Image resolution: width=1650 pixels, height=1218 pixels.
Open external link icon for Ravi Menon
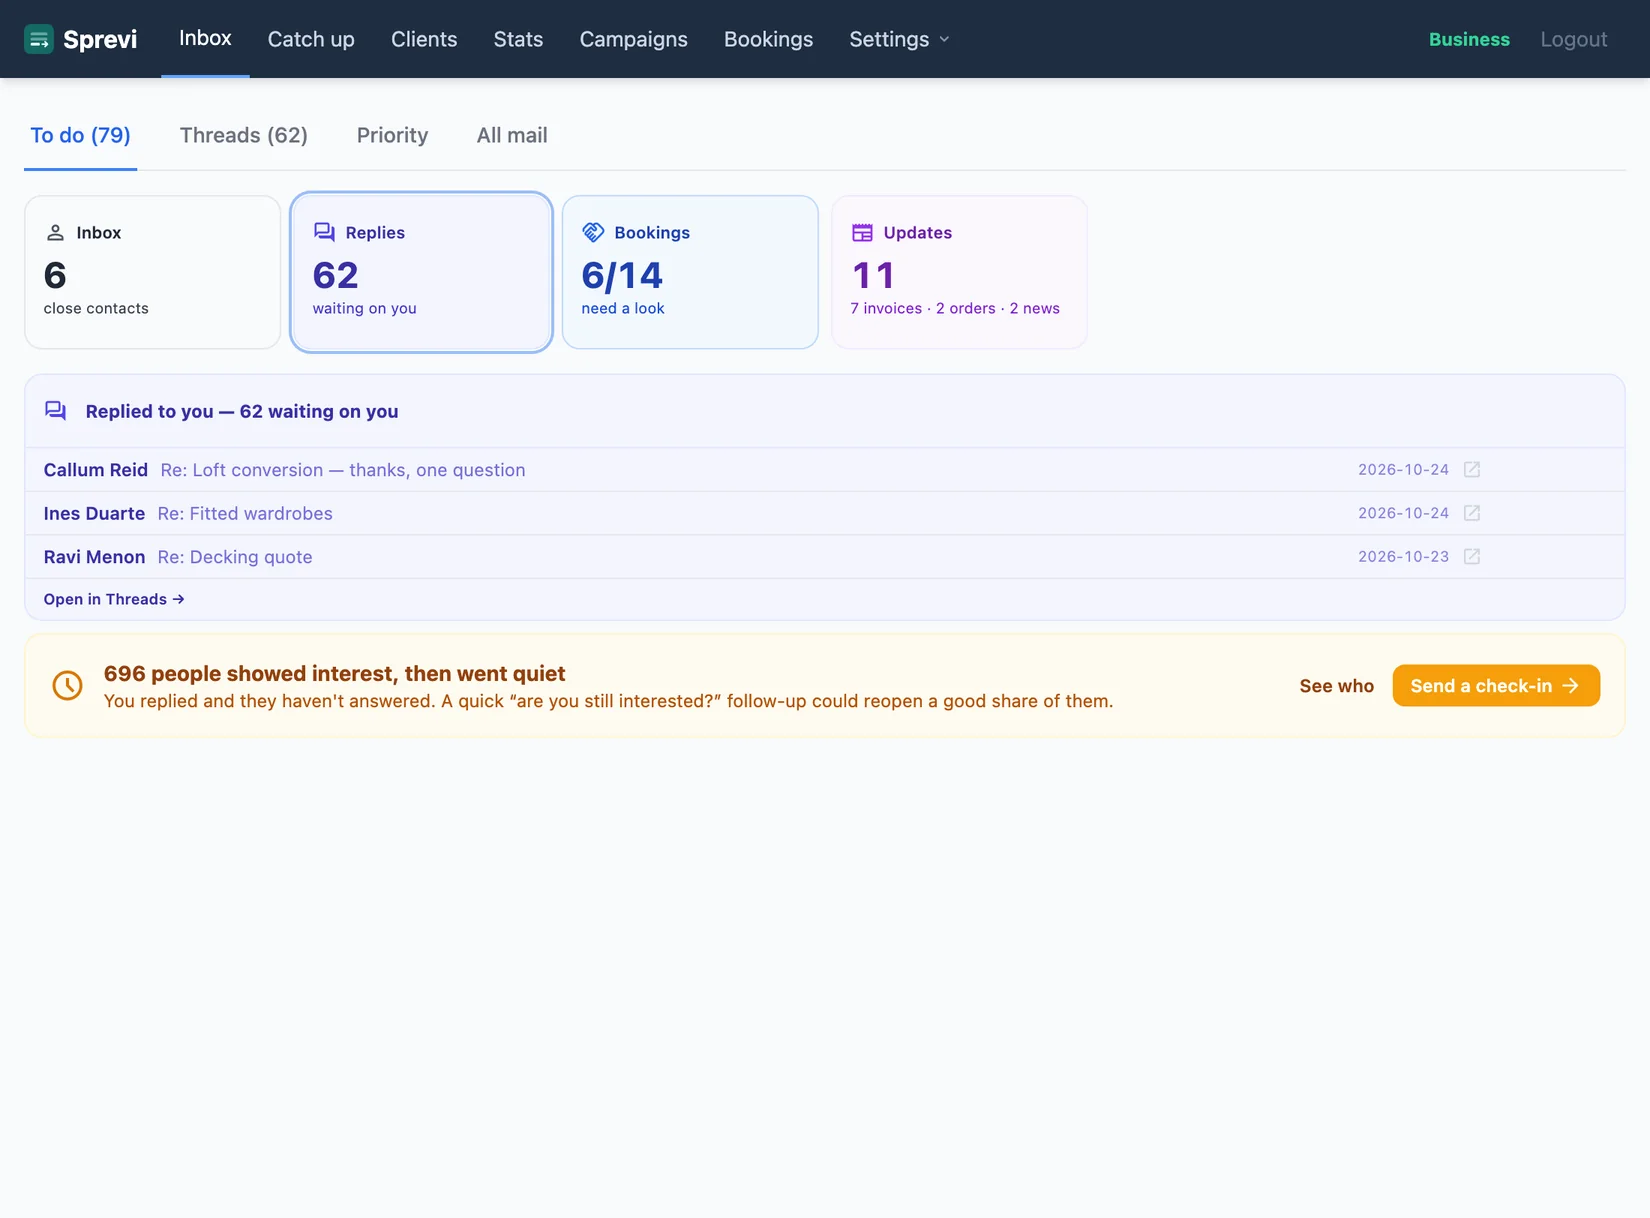click(x=1472, y=557)
